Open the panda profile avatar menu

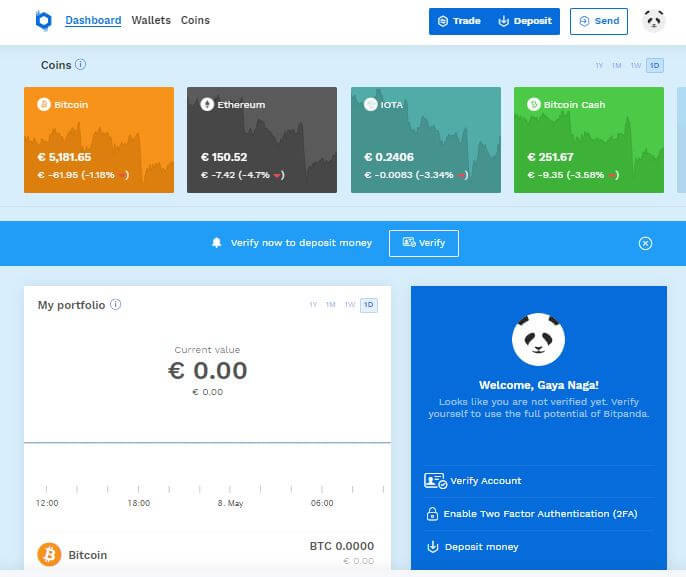click(x=654, y=21)
